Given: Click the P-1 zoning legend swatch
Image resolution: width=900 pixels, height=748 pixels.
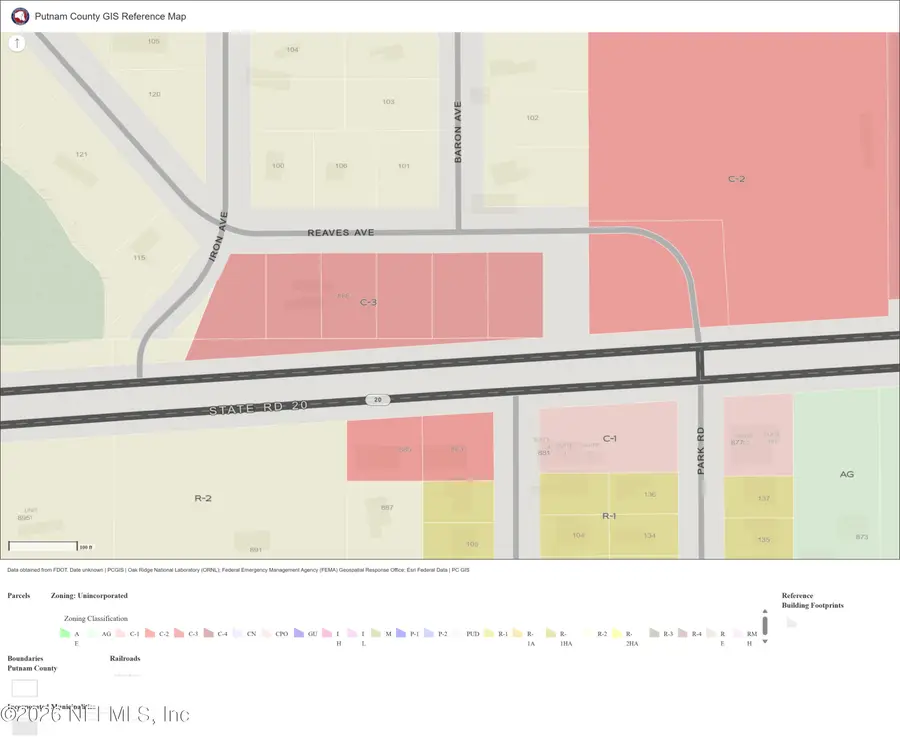Looking at the screenshot, I should (401, 633).
